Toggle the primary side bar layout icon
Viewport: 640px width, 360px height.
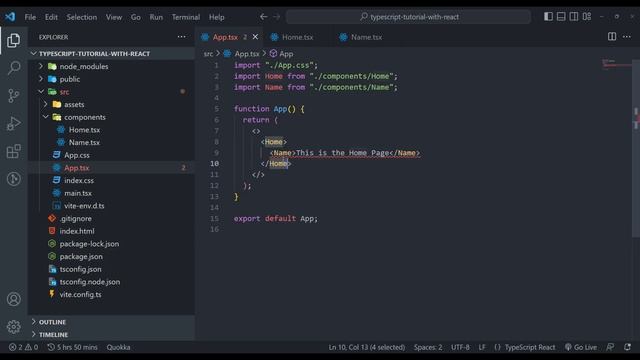click(x=548, y=16)
